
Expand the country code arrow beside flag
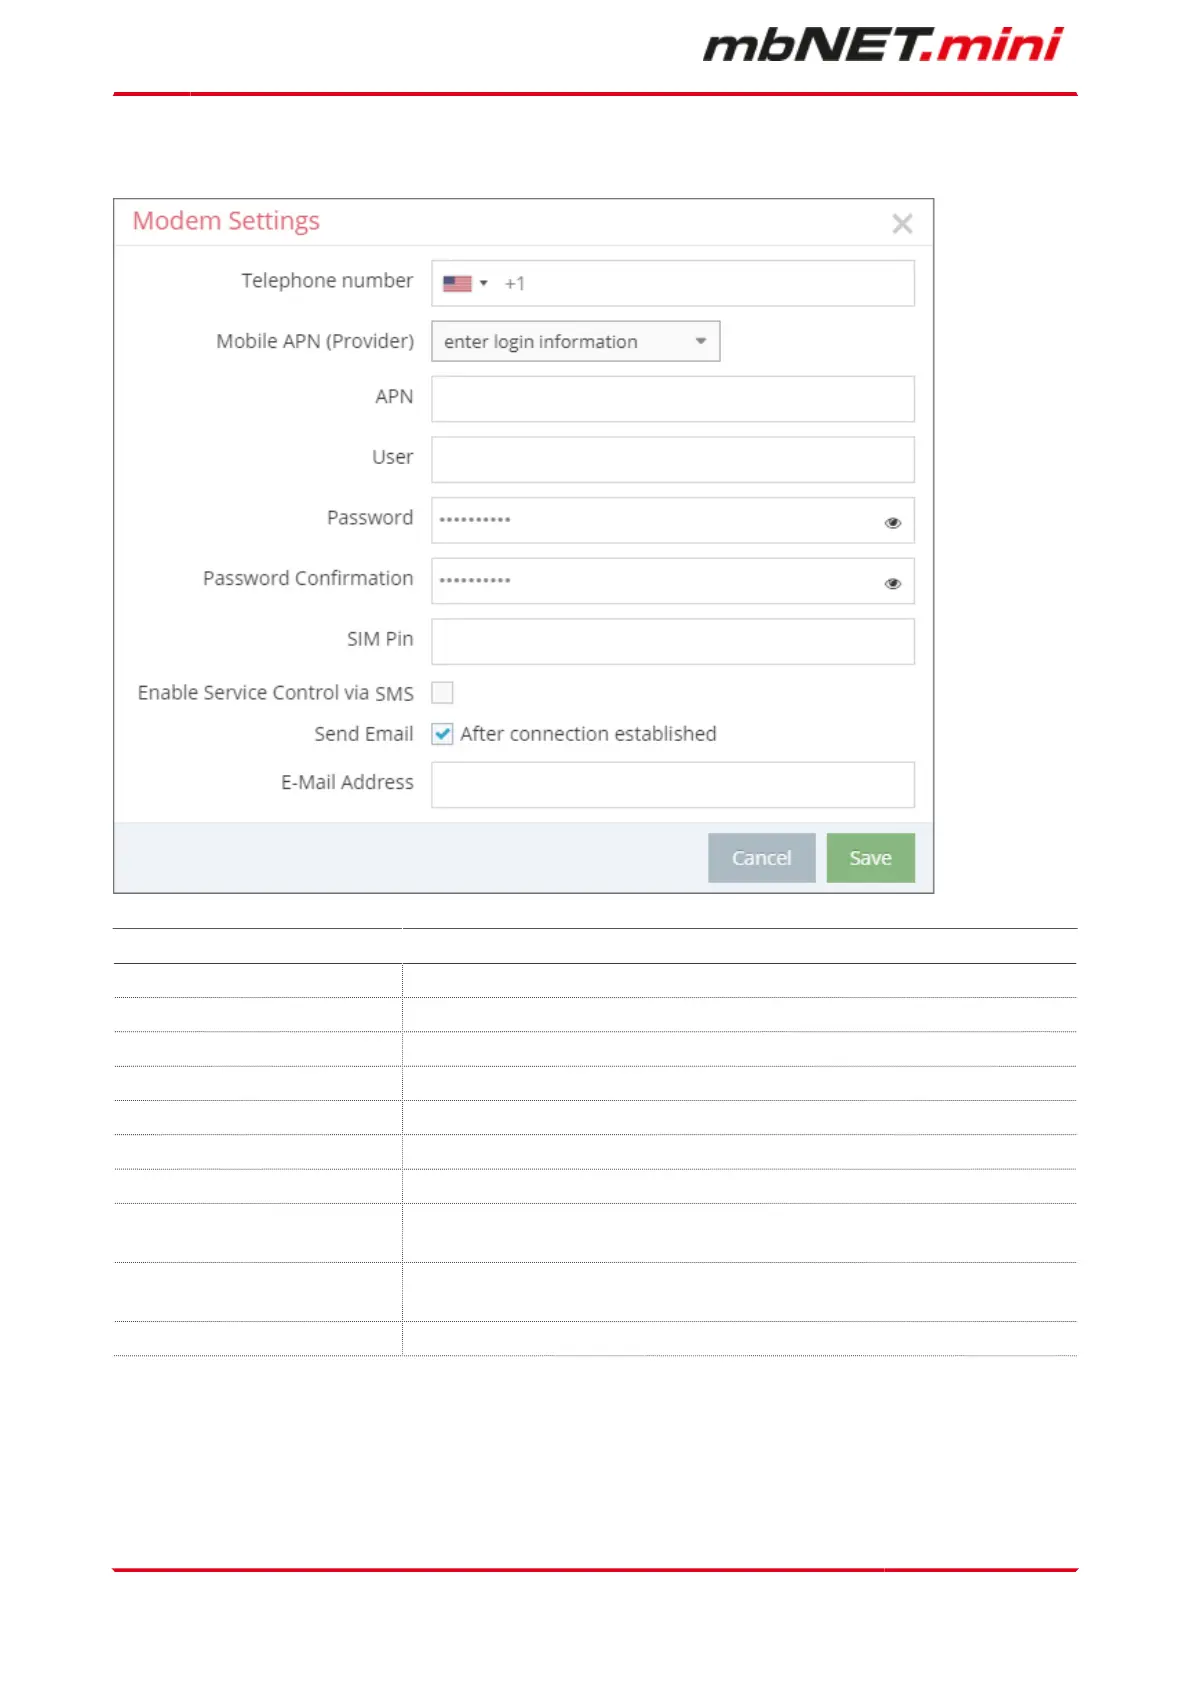coord(484,284)
